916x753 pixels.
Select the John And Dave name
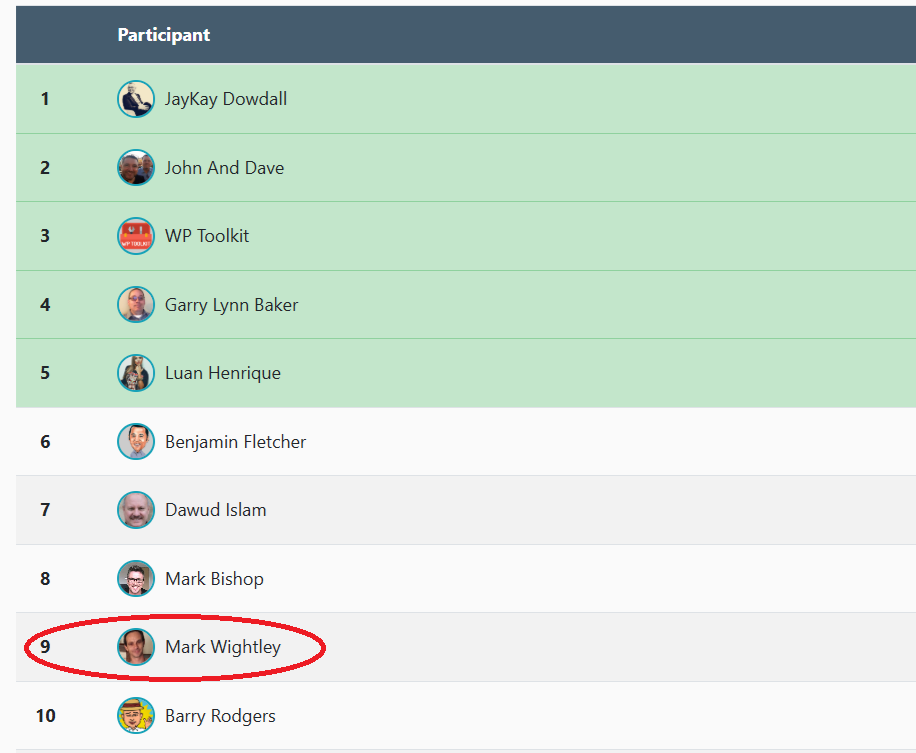click(224, 168)
